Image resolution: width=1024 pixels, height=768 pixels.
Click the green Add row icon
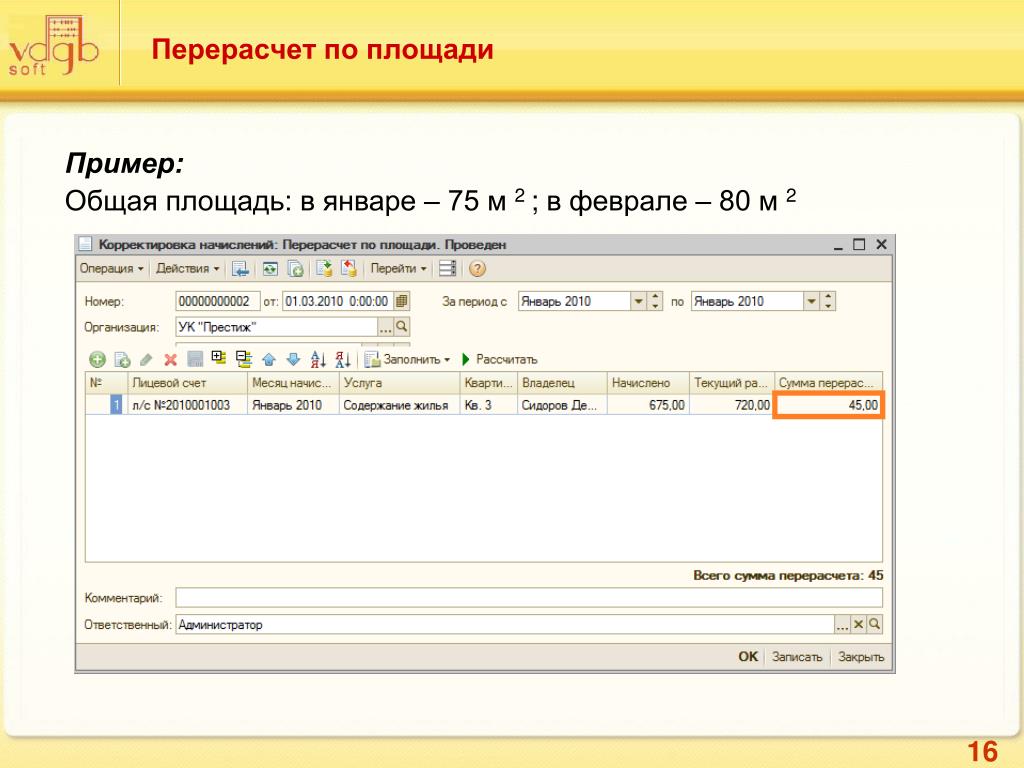97,359
